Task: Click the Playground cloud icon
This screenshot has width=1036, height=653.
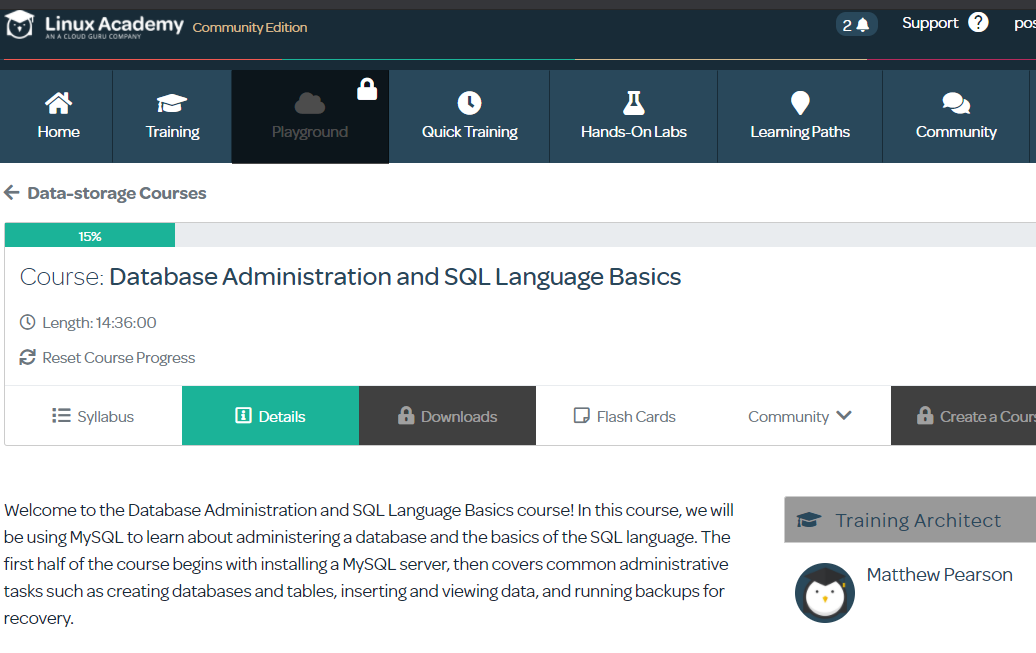Action: coord(309,103)
